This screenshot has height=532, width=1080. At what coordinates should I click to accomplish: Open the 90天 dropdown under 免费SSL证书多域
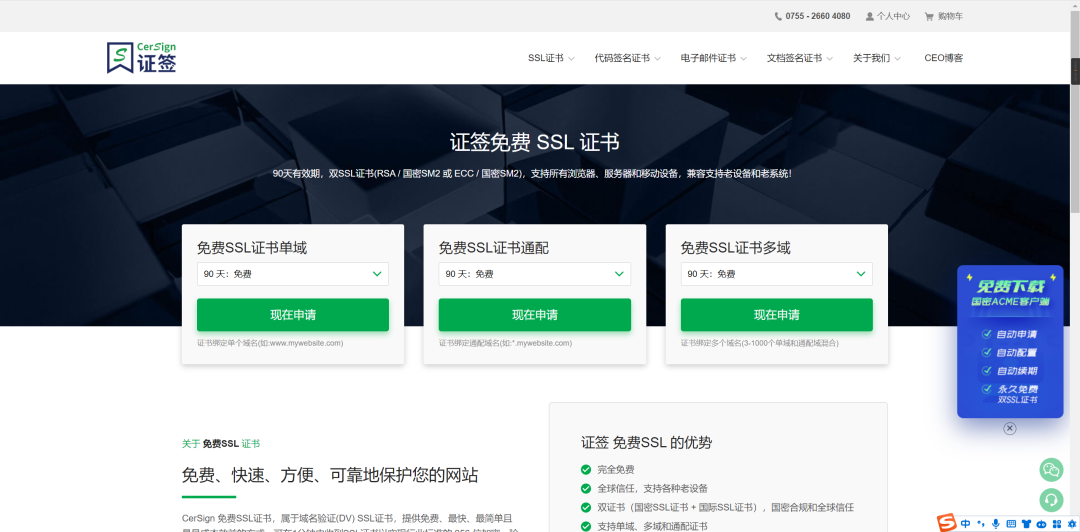point(776,274)
